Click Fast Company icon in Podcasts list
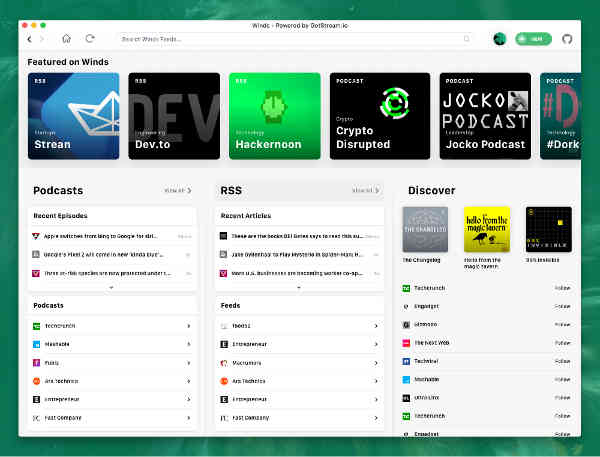600x457 pixels. pos(36,418)
